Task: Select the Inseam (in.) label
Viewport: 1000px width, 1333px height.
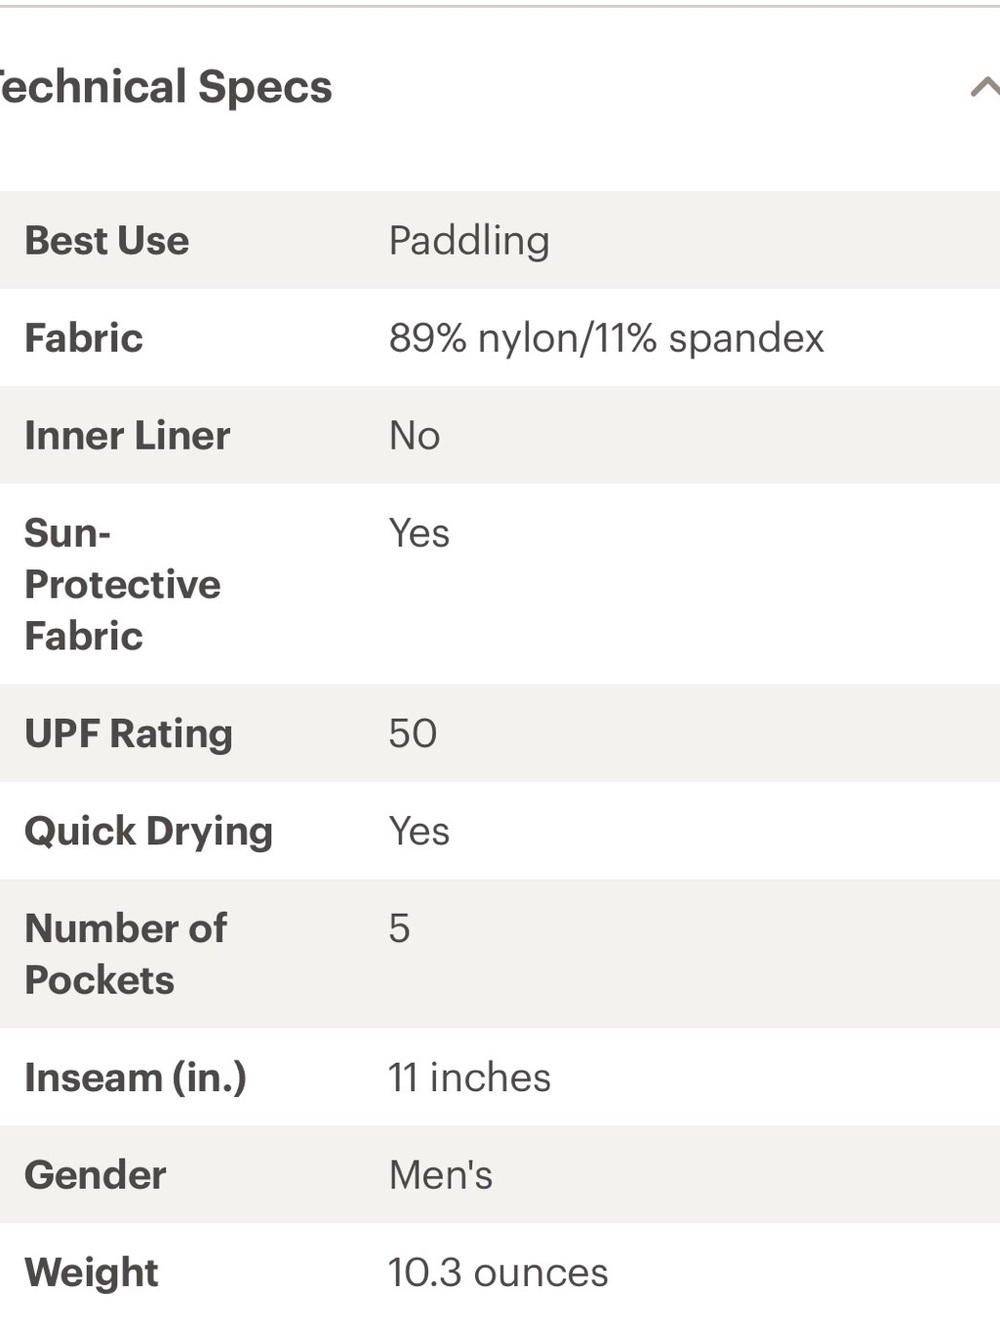Action: click(x=136, y=1077)
